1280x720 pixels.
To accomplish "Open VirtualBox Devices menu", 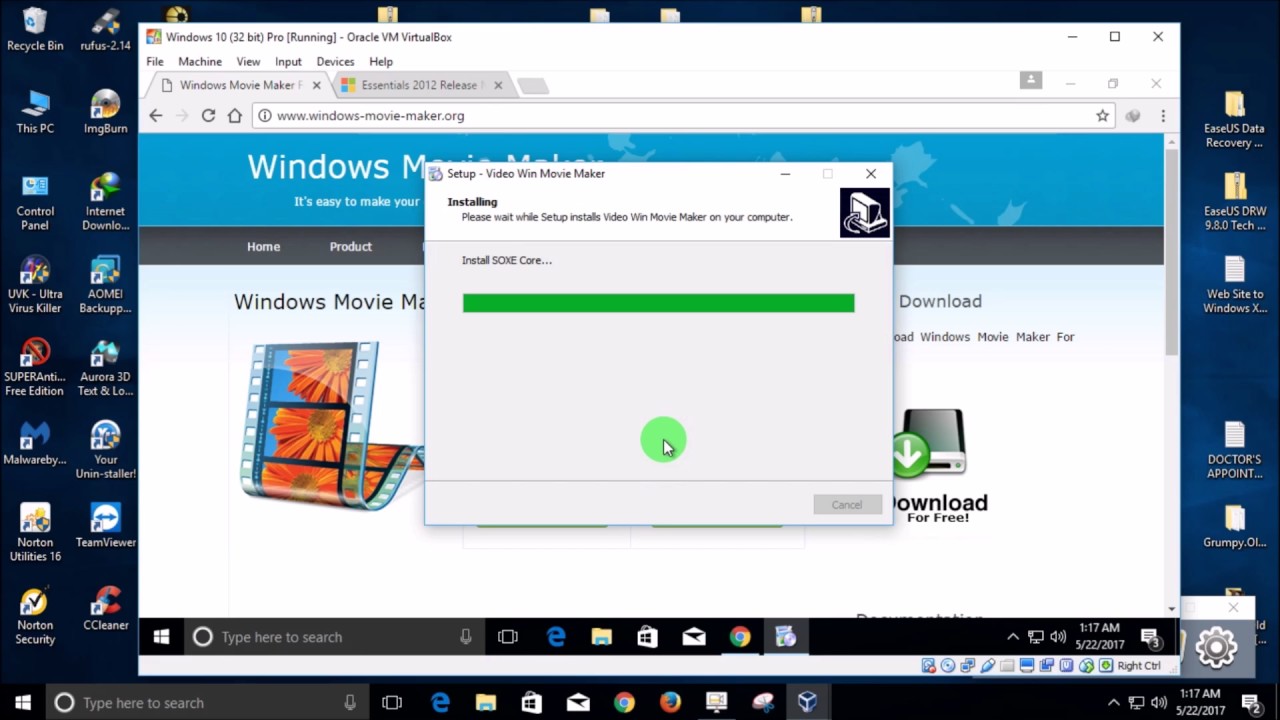I will pos(335,61).
